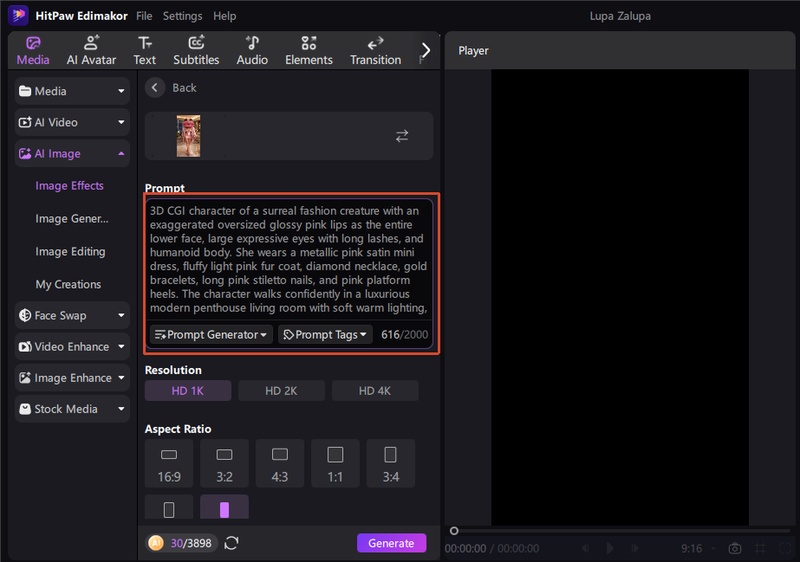This screenshot has width=800, height=562.
Task: Choose the highlighted purple portrait aspect ratio
Action: coord(224,507)
